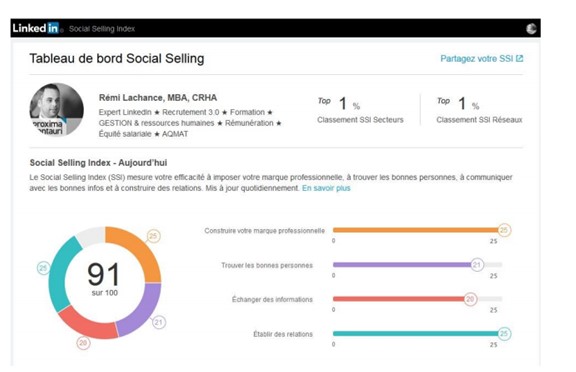Open the En savoir plus link
The width and height of the screenshot is (576, 372).
point(326,188)
